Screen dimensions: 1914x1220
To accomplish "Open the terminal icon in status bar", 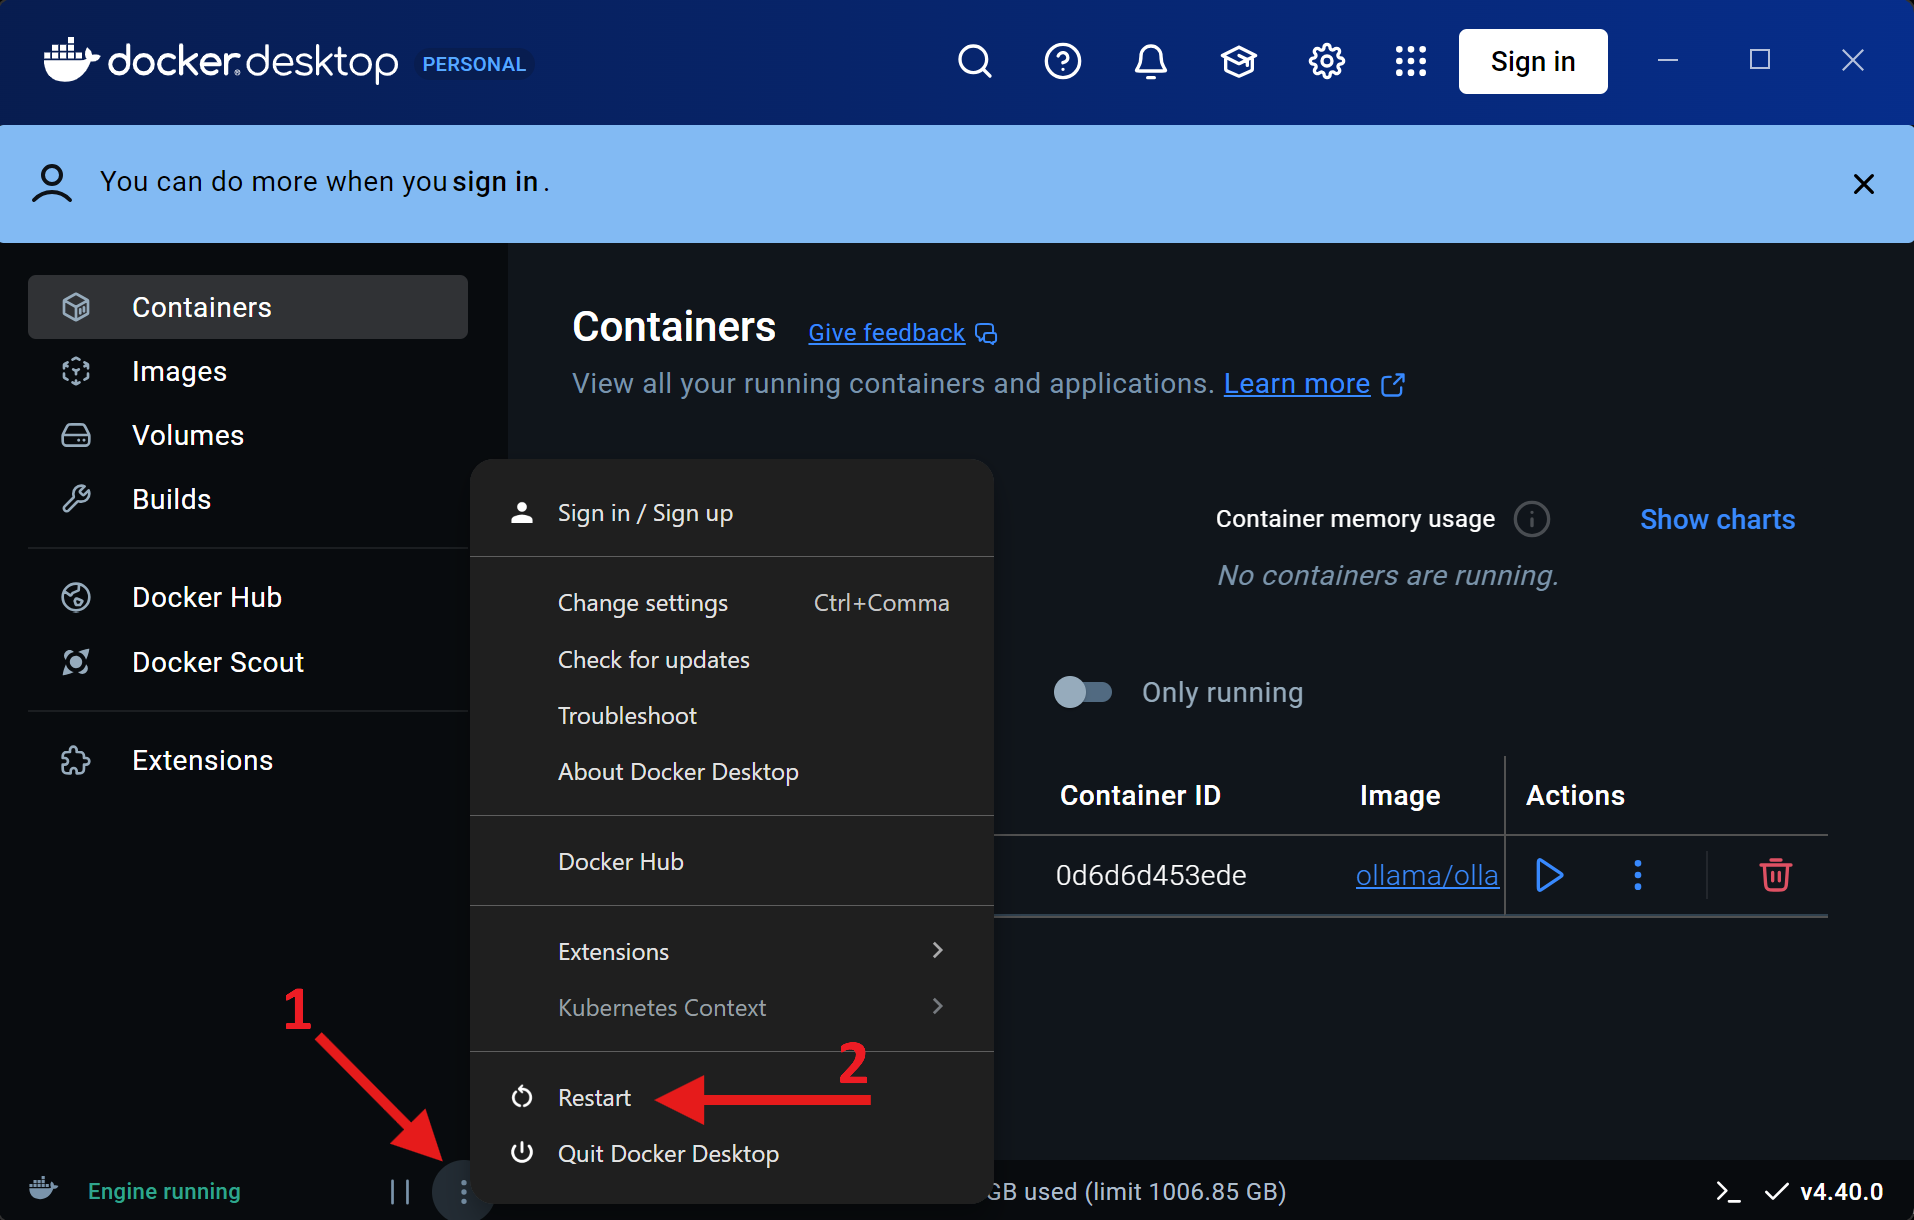I will pos(1727,1191).
